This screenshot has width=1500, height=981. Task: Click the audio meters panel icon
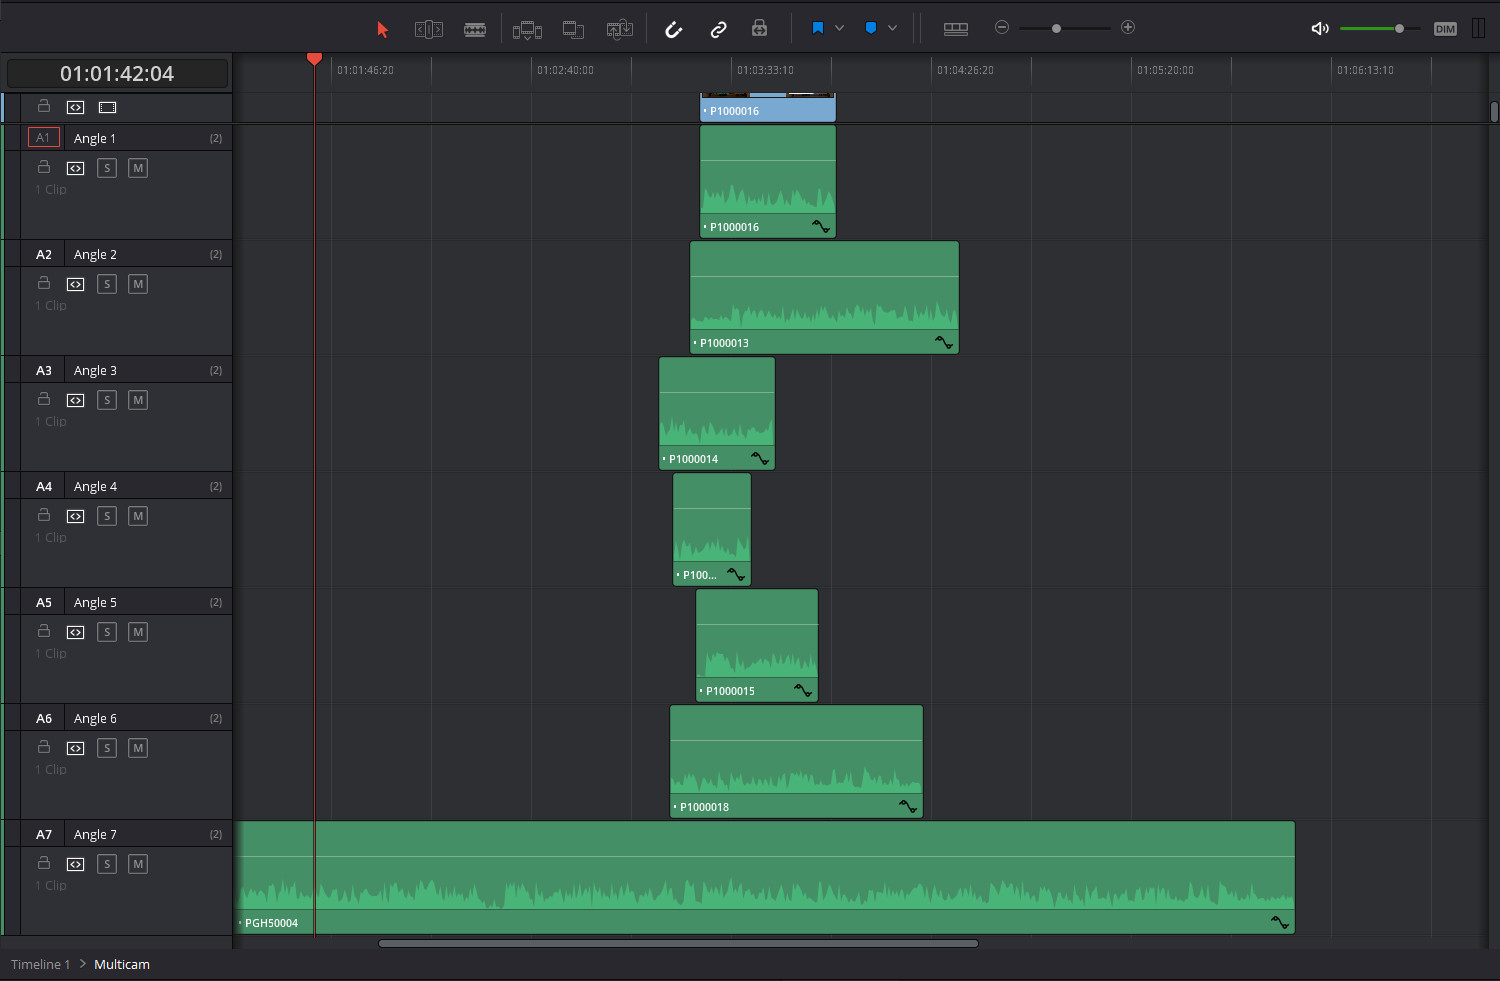tap(1478, 29)
